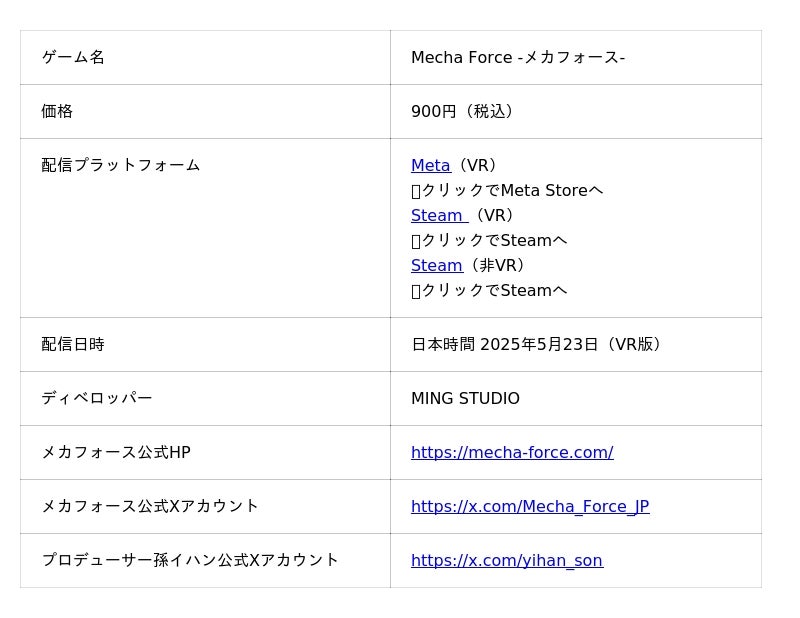Open the yihan_son X account link
The image size is (800, 618).
[x=507, y=561]
